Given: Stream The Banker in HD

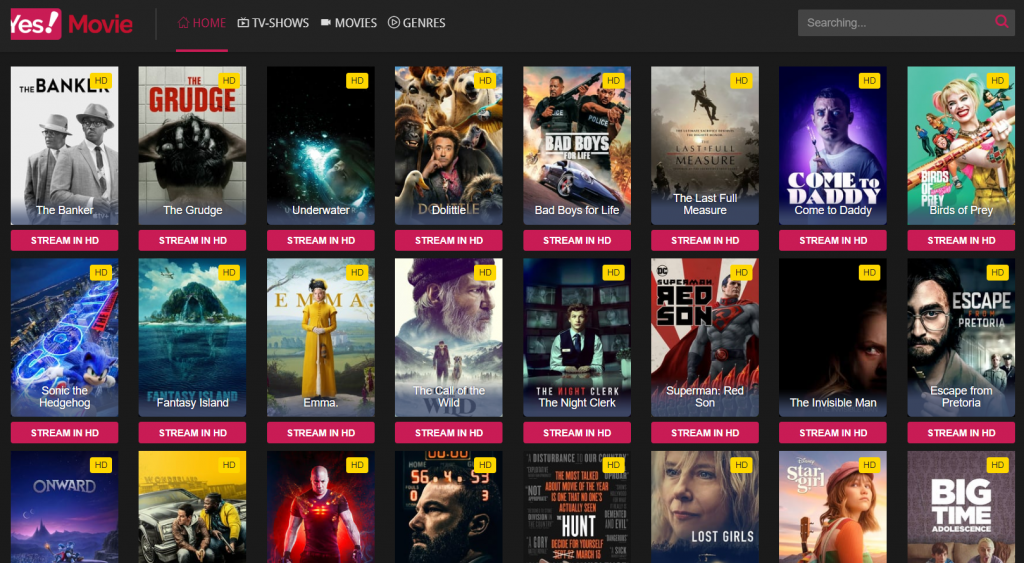Looking at the screenshot, I should tap(65, 240).
